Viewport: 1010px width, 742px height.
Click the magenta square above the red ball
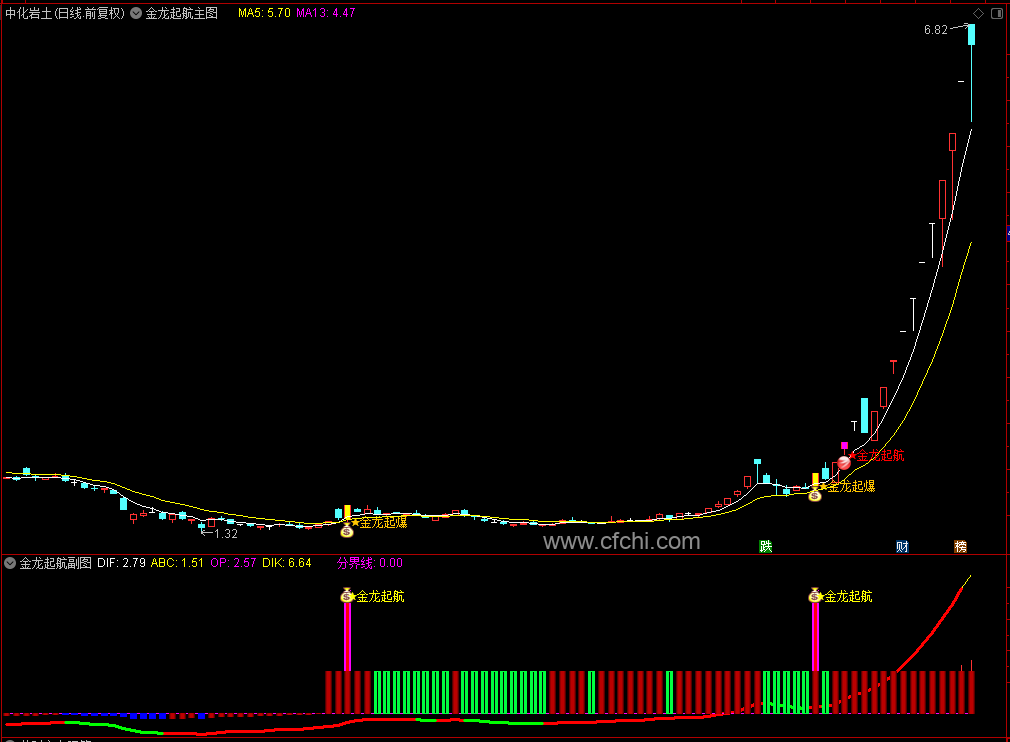(844, 446)
